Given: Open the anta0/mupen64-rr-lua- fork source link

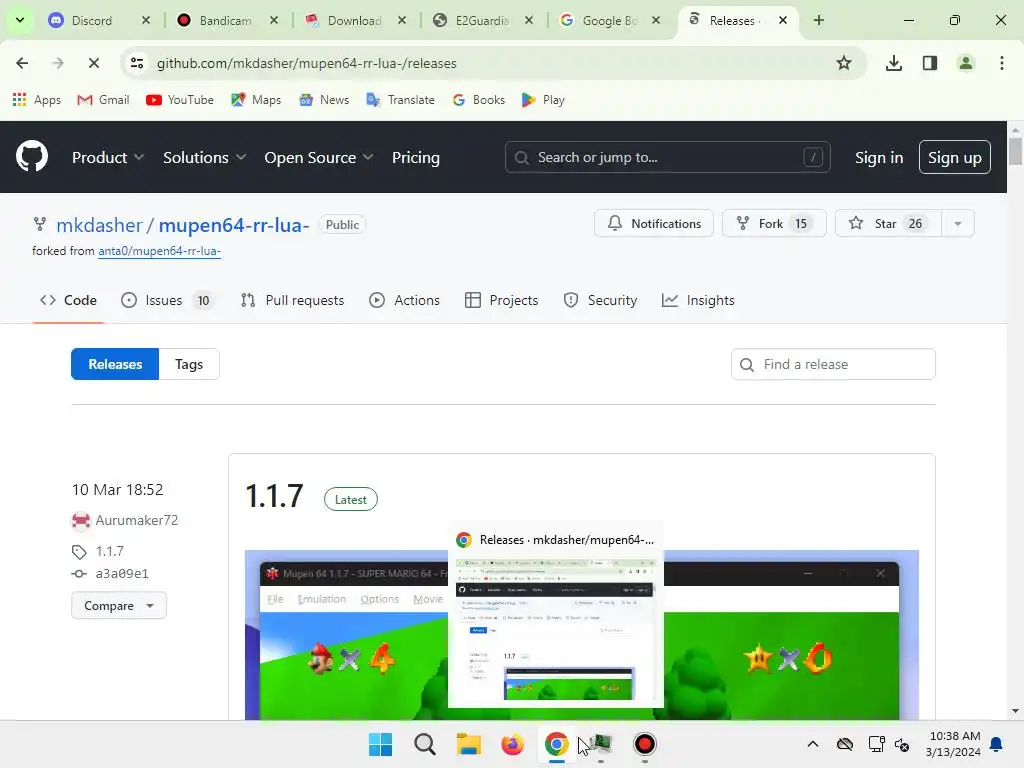Looking at the screenshot, I should pyautogui.click(x=159, y=251).
